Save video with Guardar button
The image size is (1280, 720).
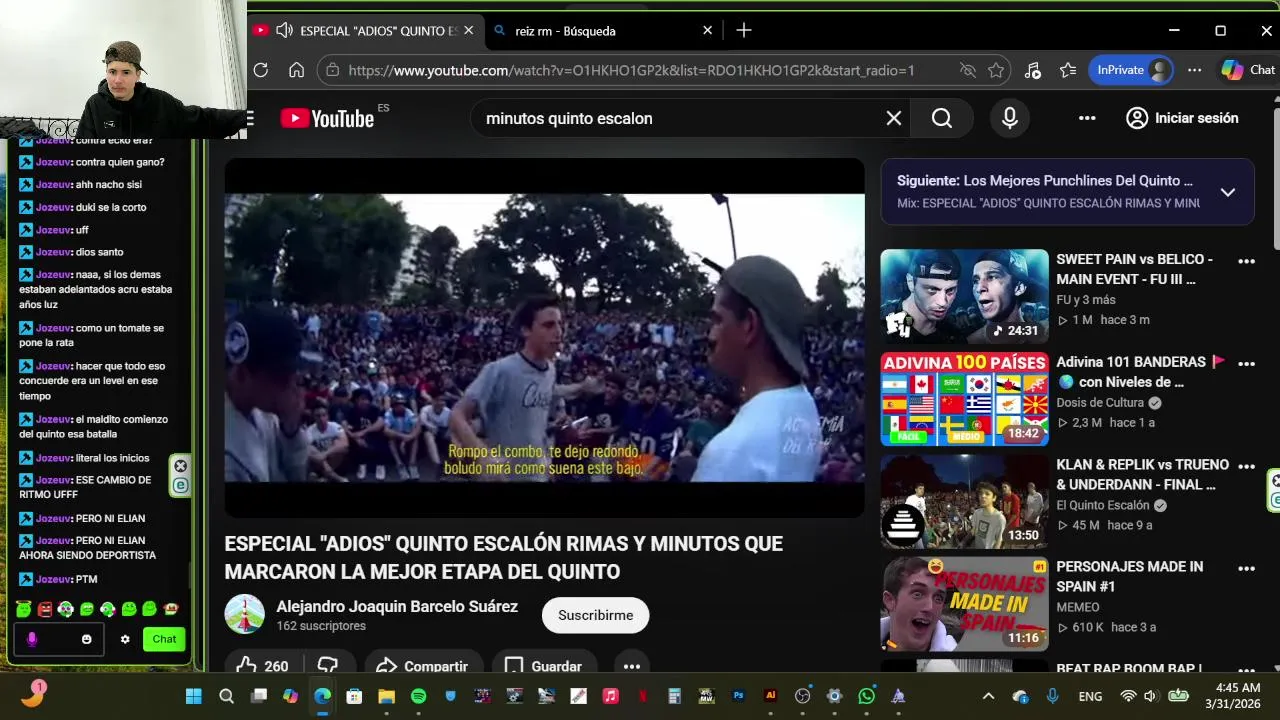point(544,667)
